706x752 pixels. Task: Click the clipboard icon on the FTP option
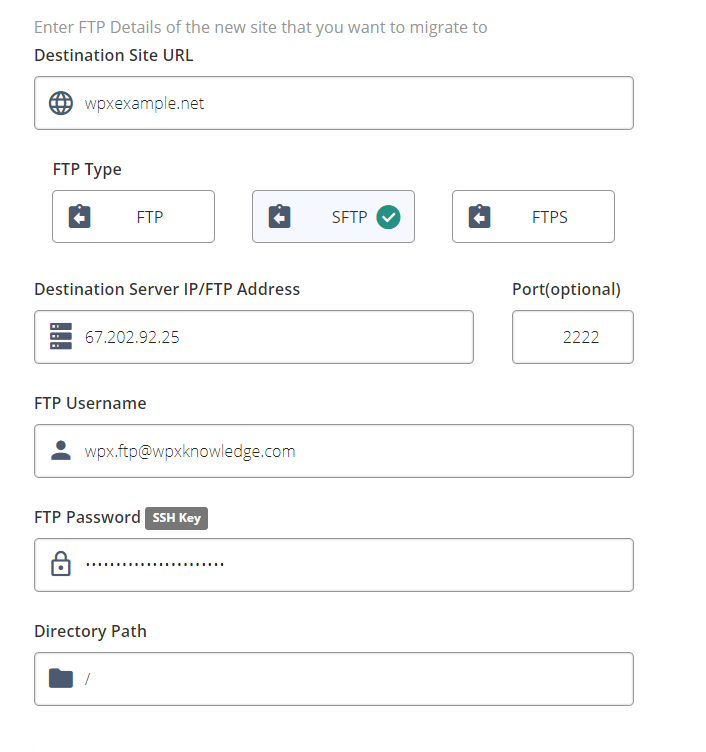80,216
